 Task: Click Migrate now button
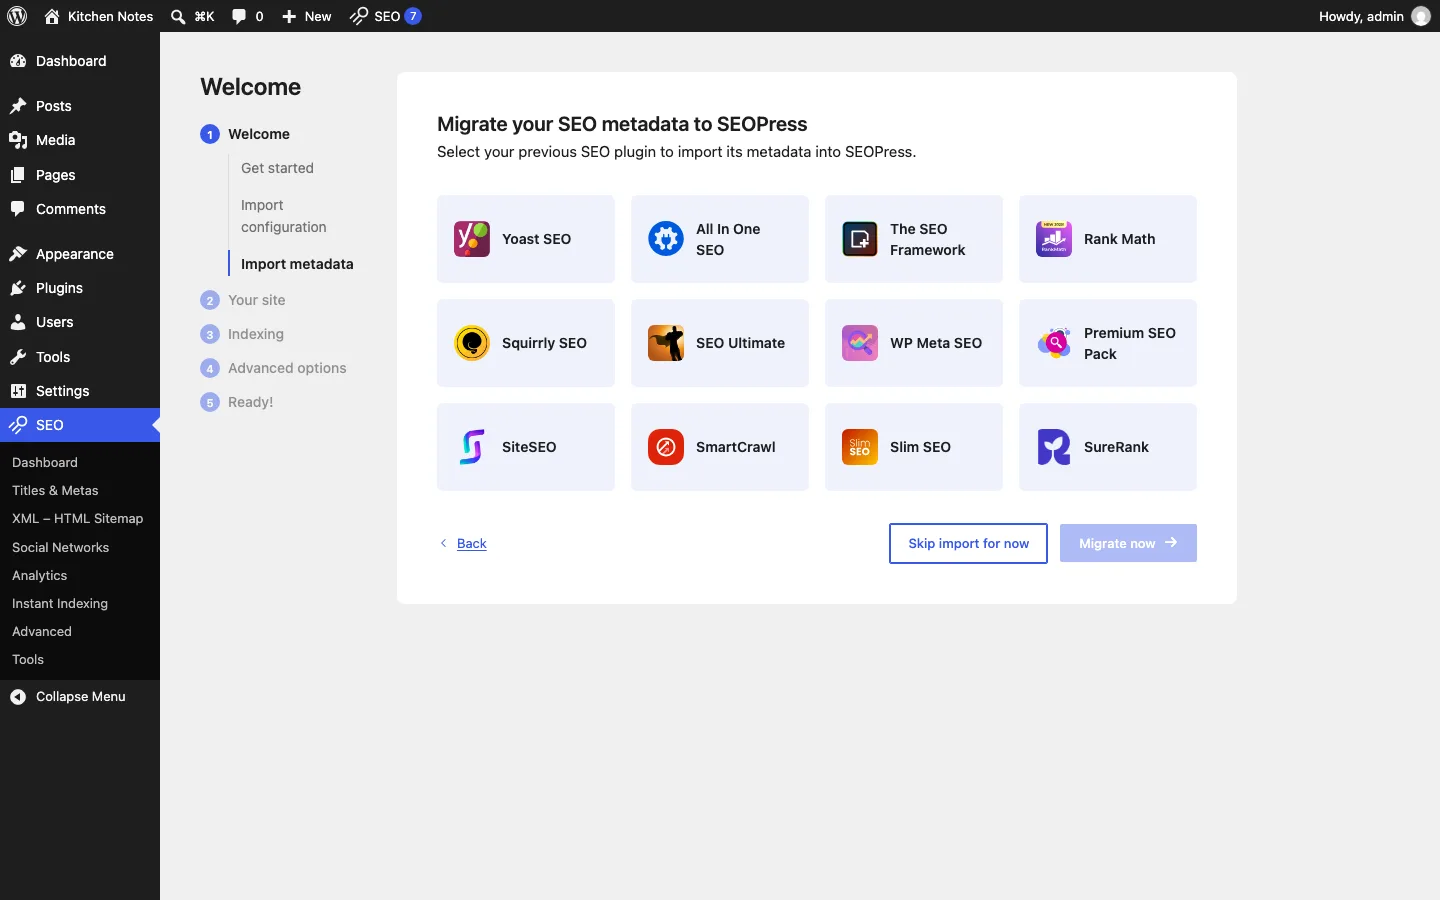1128,543
